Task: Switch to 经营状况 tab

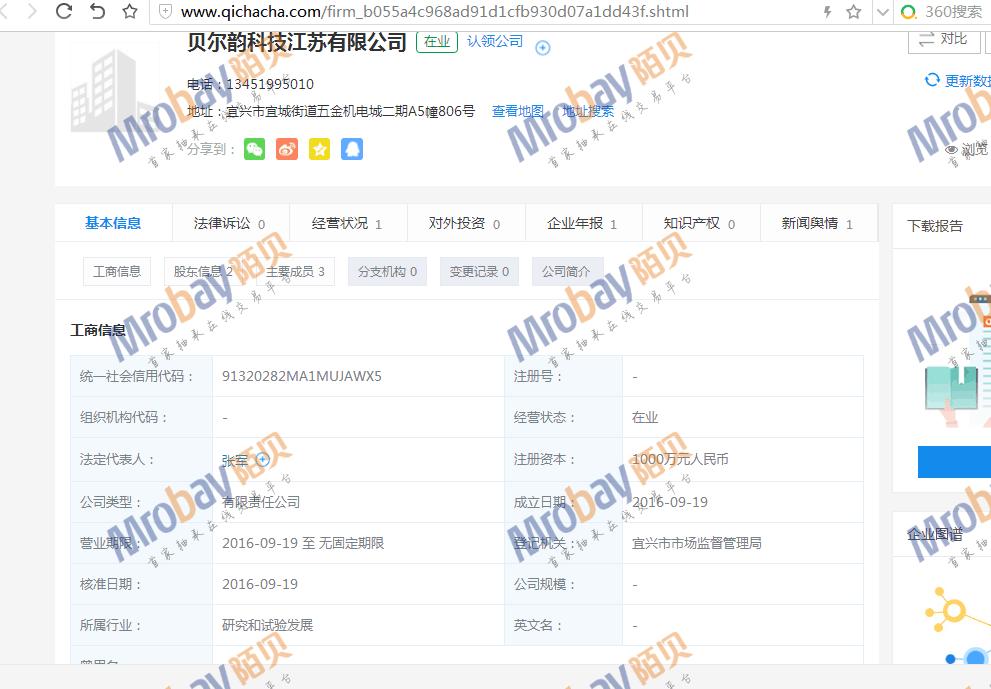Action: click(x=346, y=224)
